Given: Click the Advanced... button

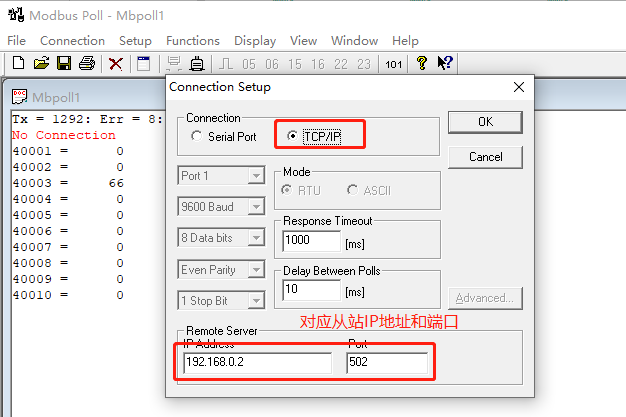Looking at the screenshot, I should [x=485, y=298].
